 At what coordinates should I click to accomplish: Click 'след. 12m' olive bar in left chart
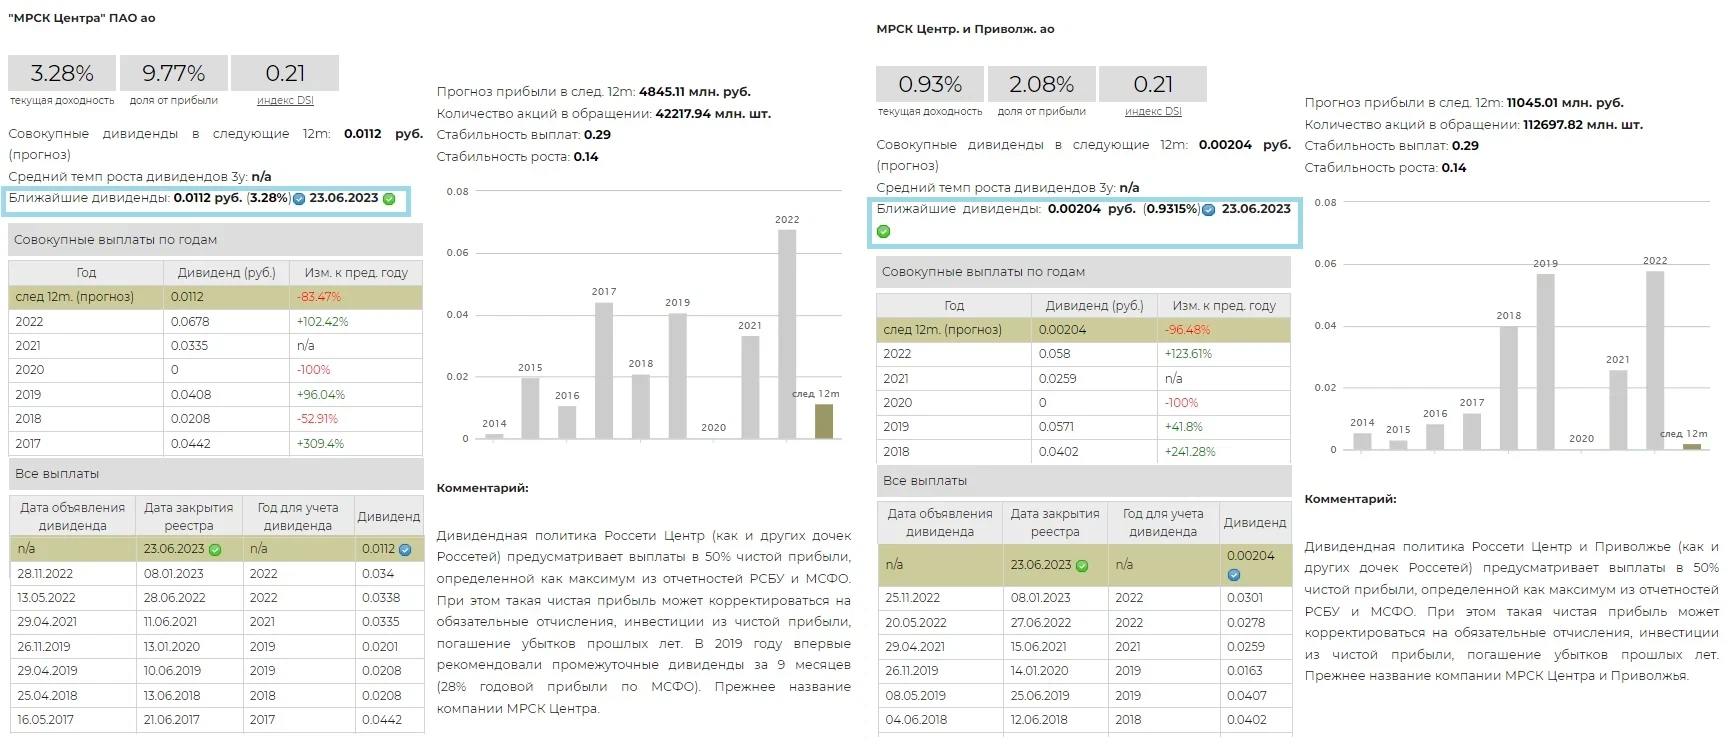pos(824,421)
